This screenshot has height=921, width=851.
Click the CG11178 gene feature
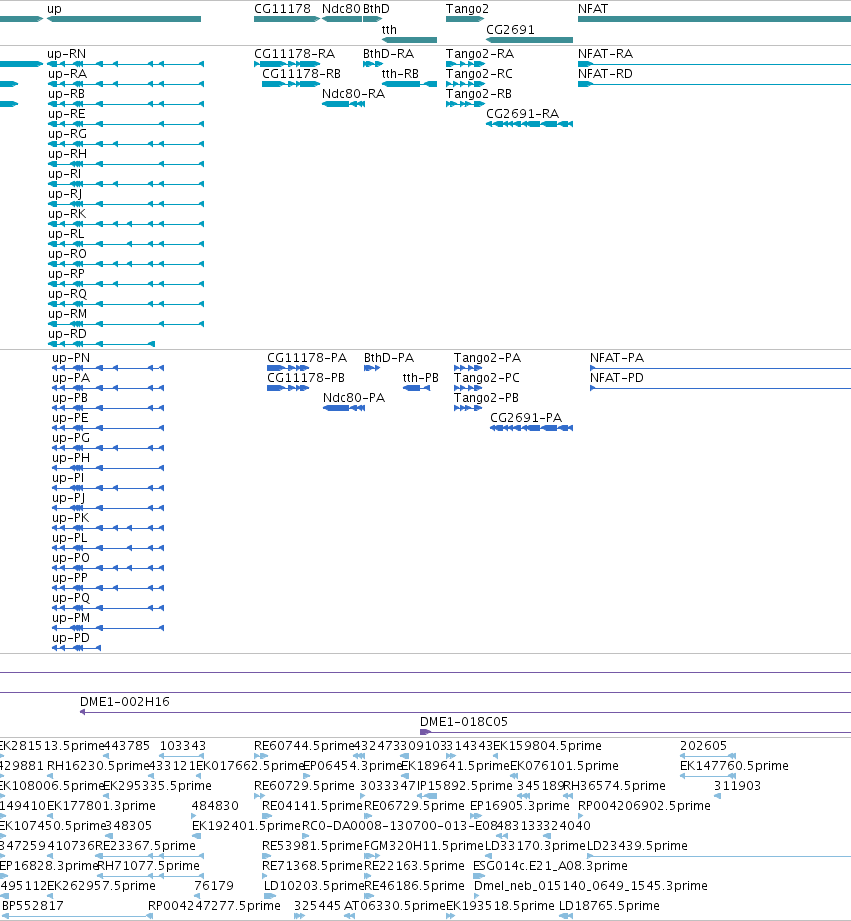(287, 19)
